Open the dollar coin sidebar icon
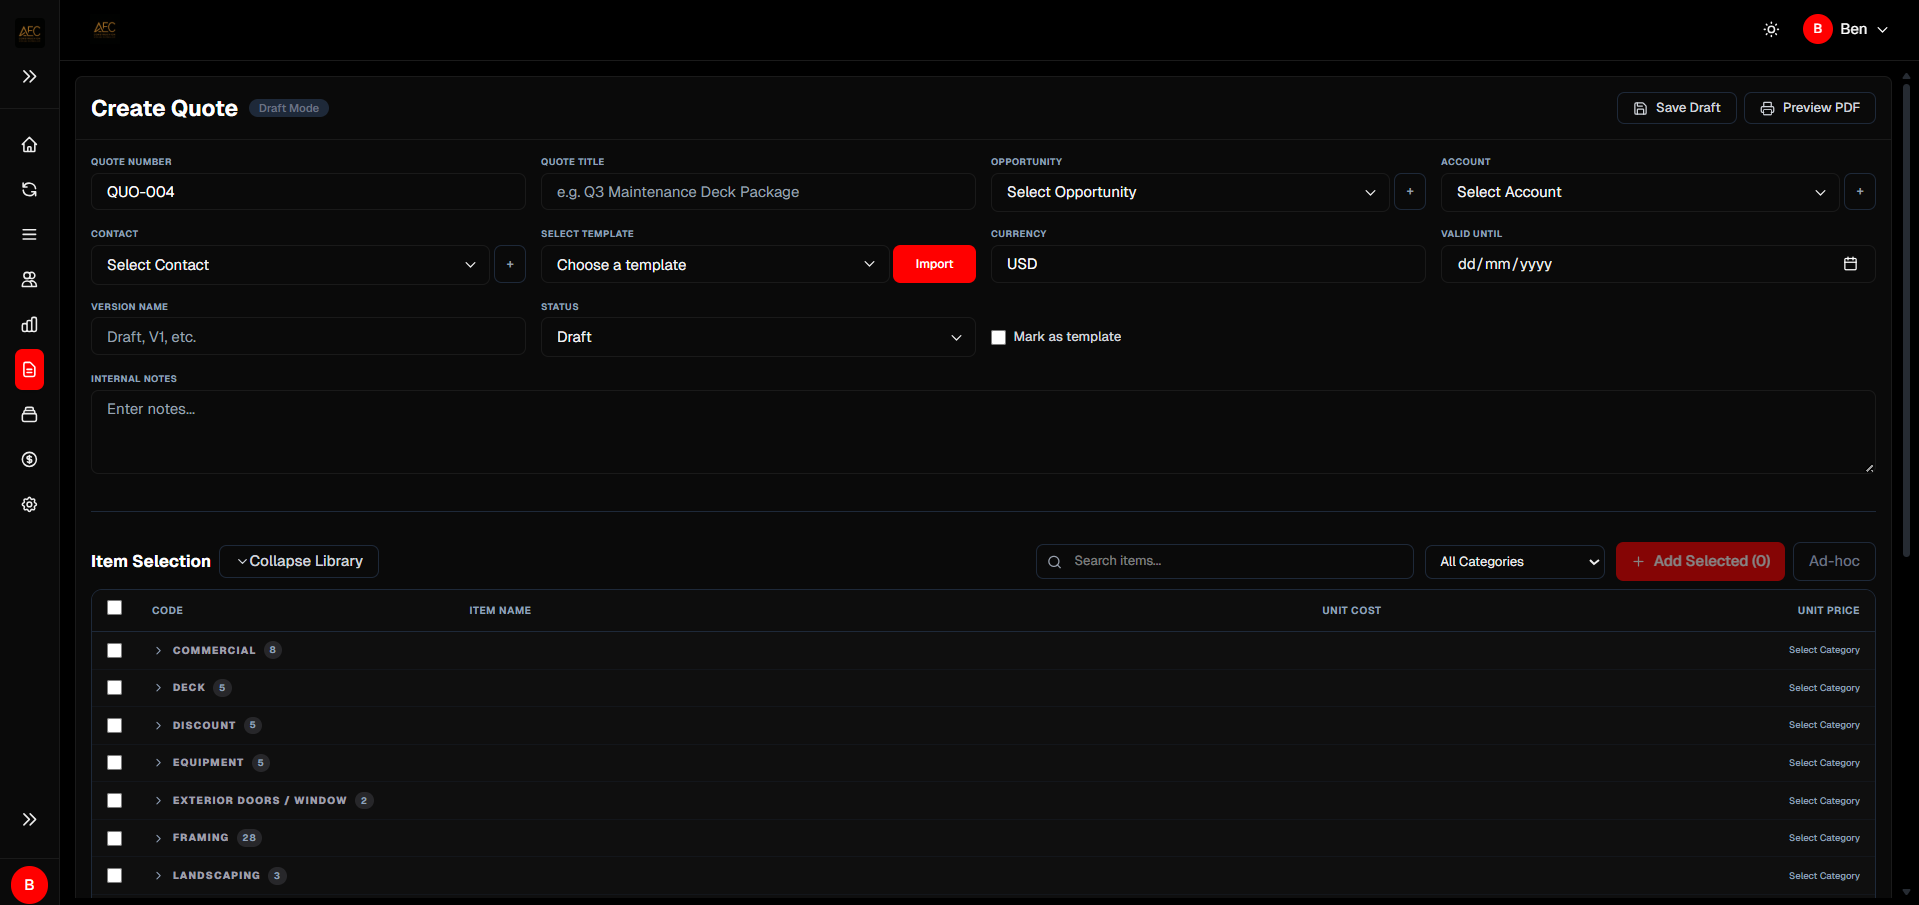1919x905 pixels. click(x=29, y=460)
